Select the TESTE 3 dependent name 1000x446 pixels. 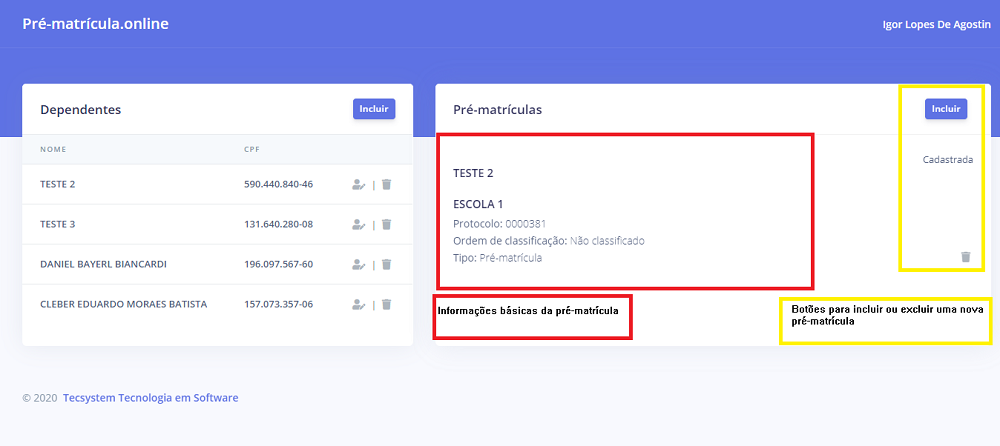[58, 224]
